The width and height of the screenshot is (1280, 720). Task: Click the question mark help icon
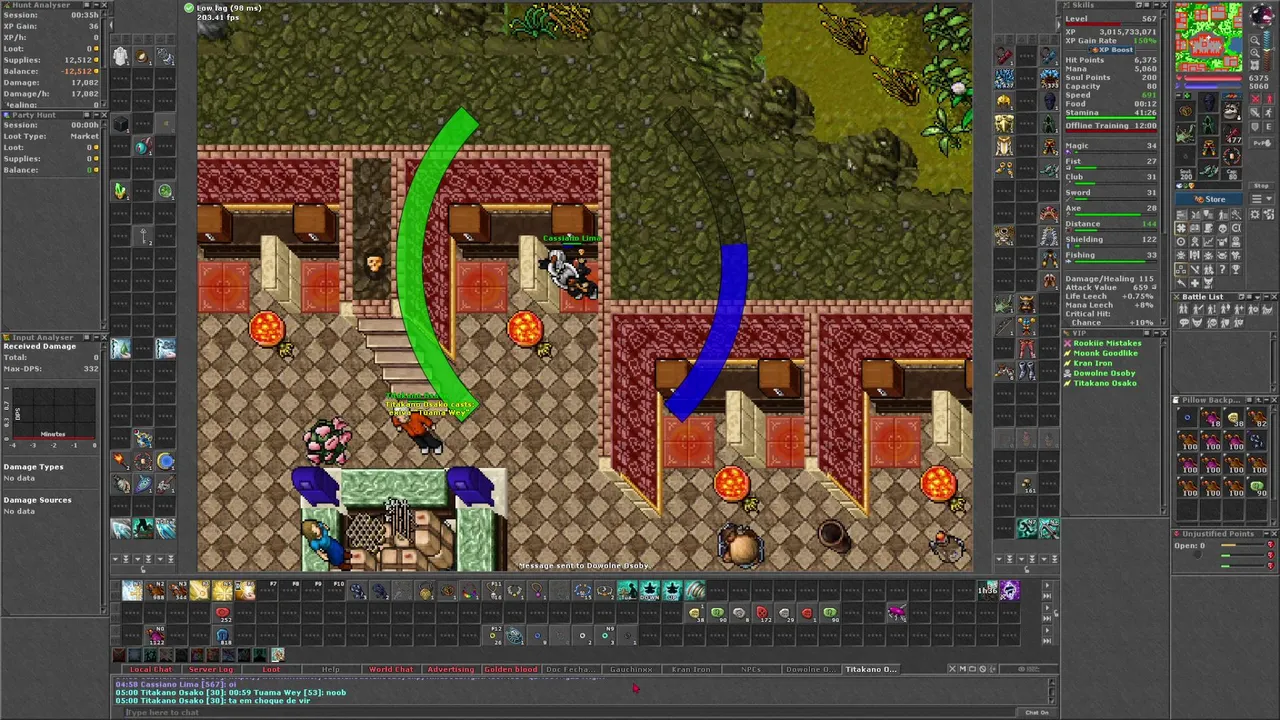click(x=1223, y=269)
